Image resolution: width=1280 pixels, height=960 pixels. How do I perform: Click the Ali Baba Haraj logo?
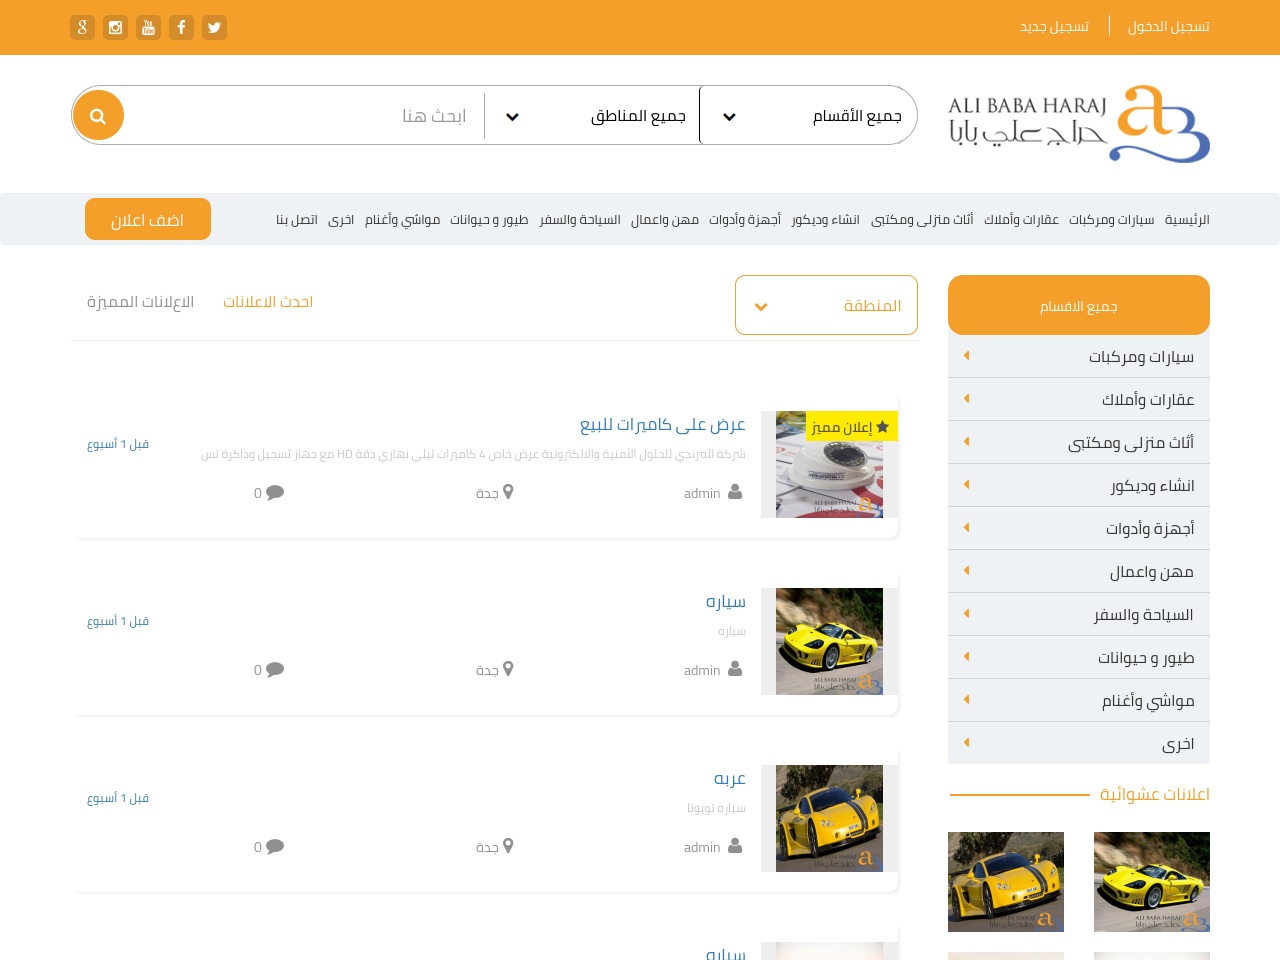coord(1079,123)
